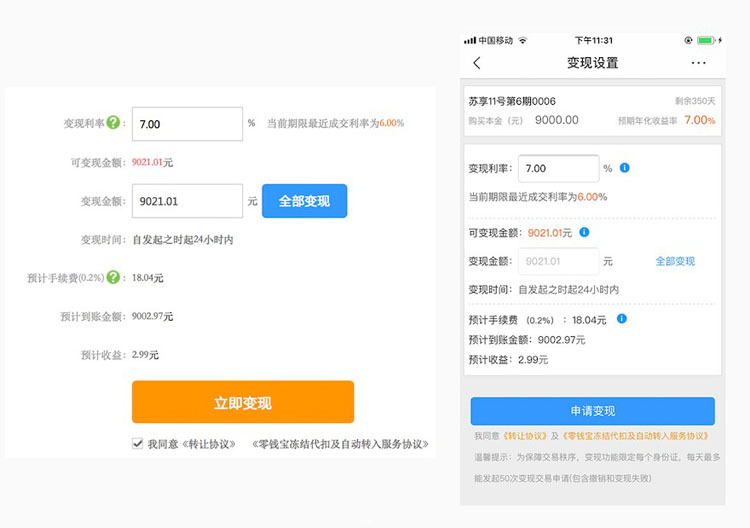Tap the back arrow in the mobile header
The height and width of the screenshot is (528, 750).
tap(477, 63)
